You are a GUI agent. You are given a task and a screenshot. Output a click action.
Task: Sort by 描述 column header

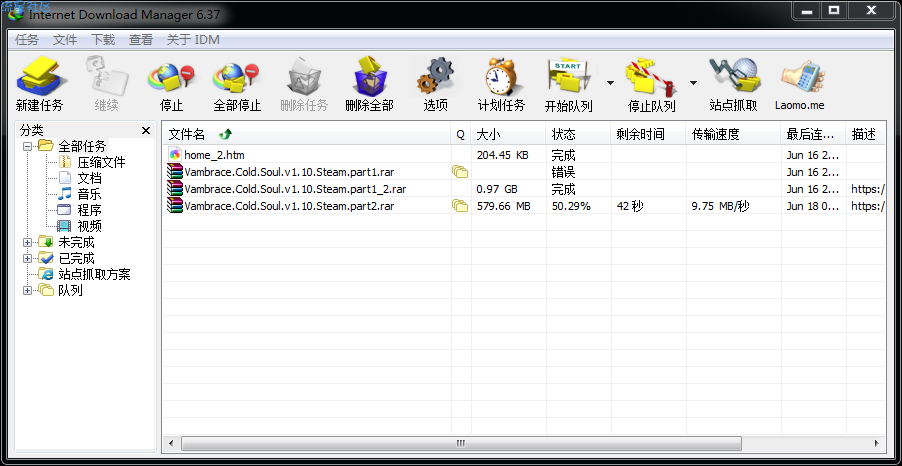(x=865, y=135)
